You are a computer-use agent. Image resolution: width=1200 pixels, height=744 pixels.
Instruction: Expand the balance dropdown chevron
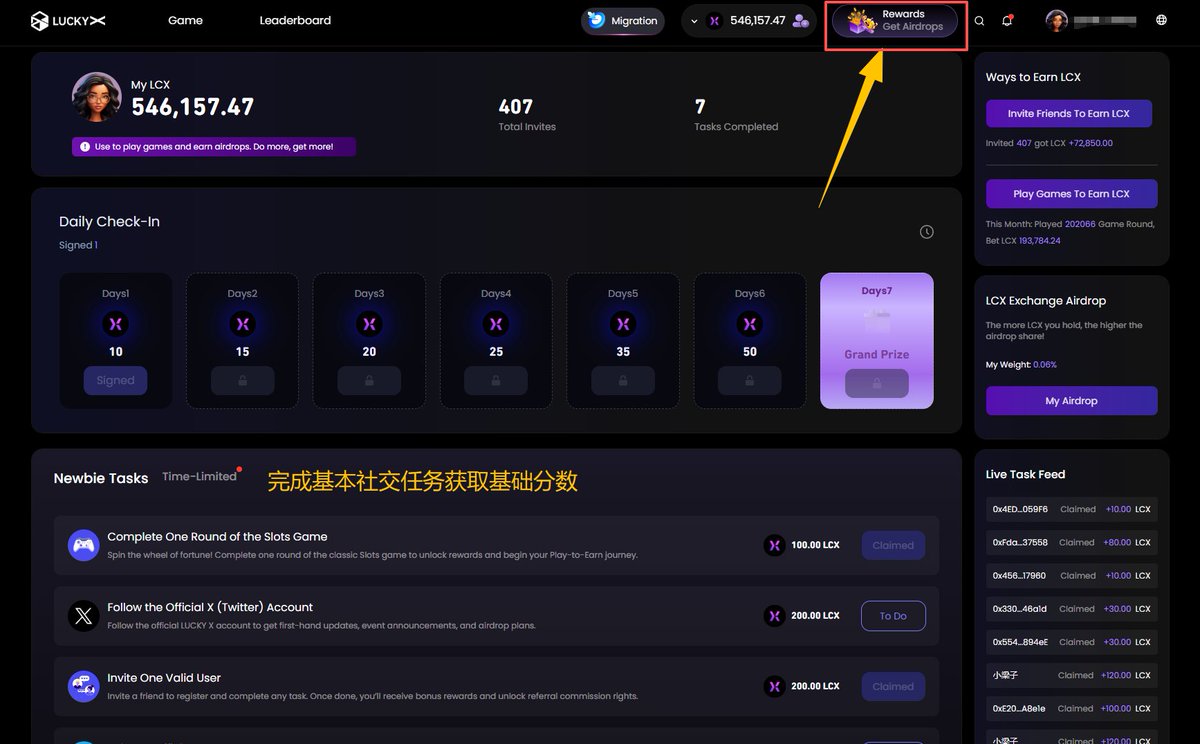(694, 21)
